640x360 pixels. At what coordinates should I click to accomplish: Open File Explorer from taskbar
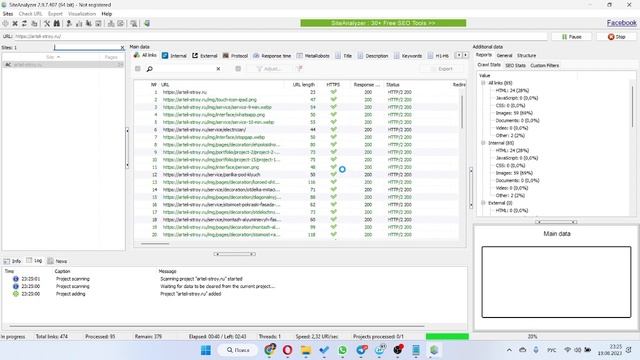tap(306, 350)
